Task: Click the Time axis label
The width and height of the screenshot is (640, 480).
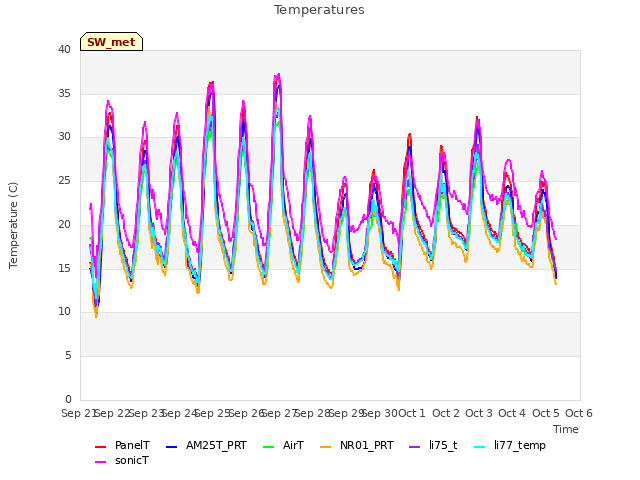Action: coord(566,429)
